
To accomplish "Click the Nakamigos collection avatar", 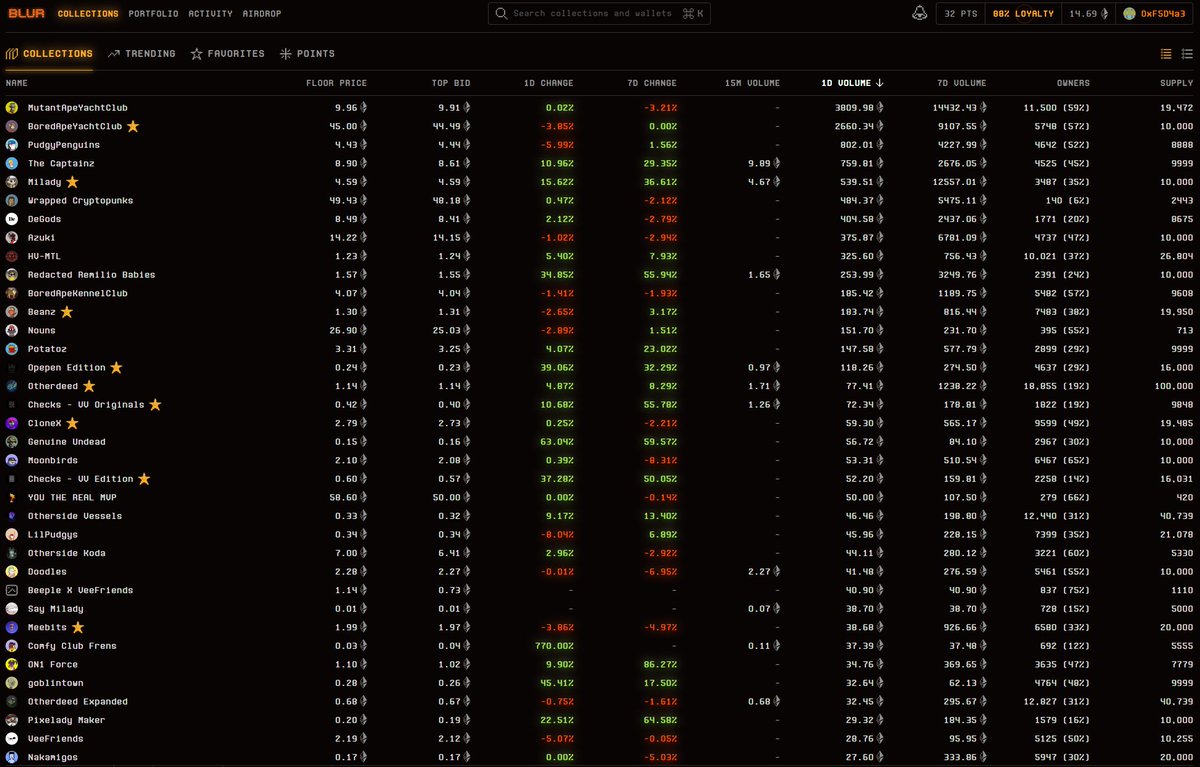I will (x=12, y=757).
